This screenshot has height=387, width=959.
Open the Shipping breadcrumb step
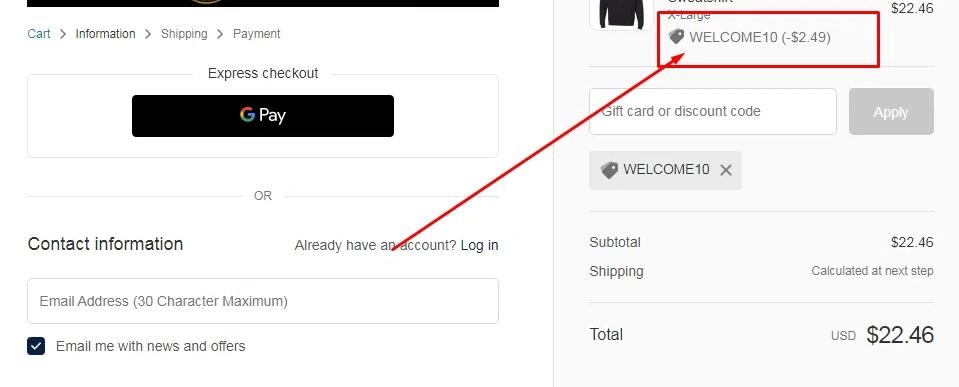pyautogui.click(x=184, y=34)
